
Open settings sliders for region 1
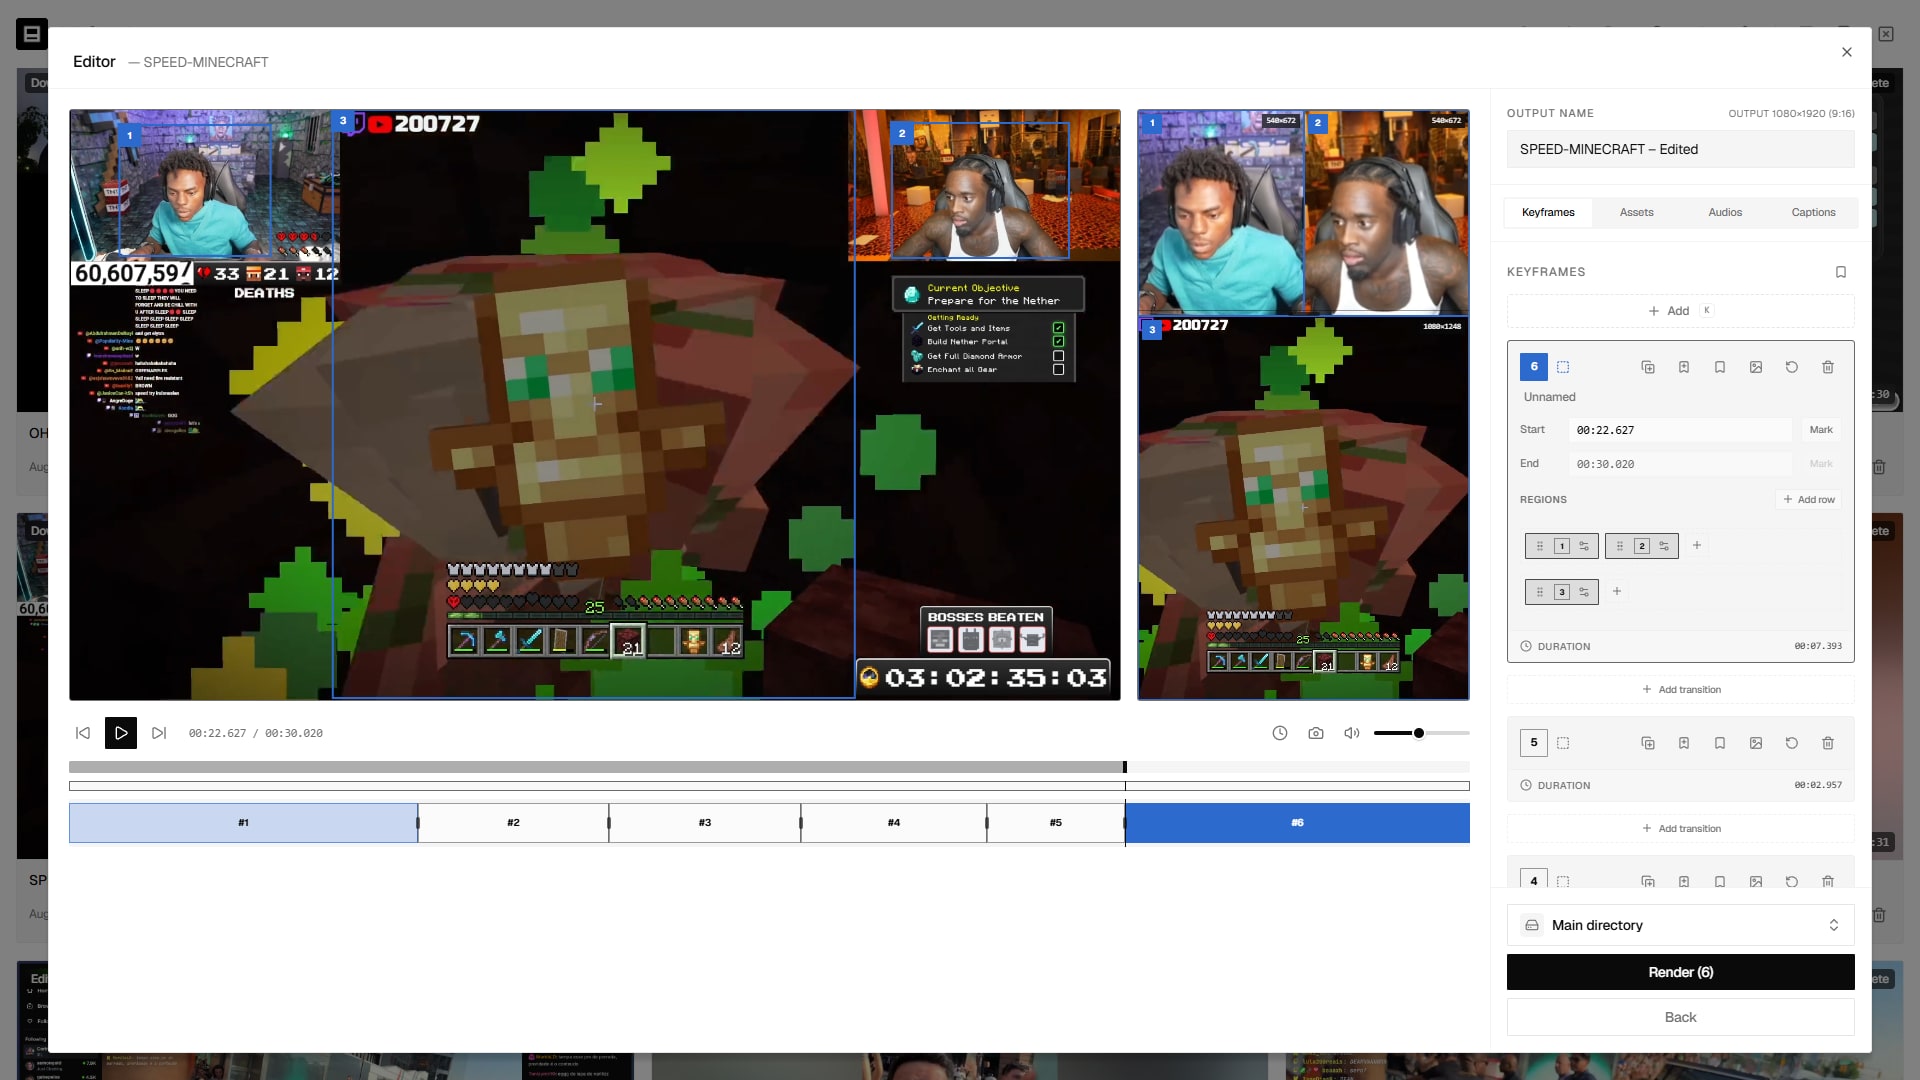tap(1584, 546)
